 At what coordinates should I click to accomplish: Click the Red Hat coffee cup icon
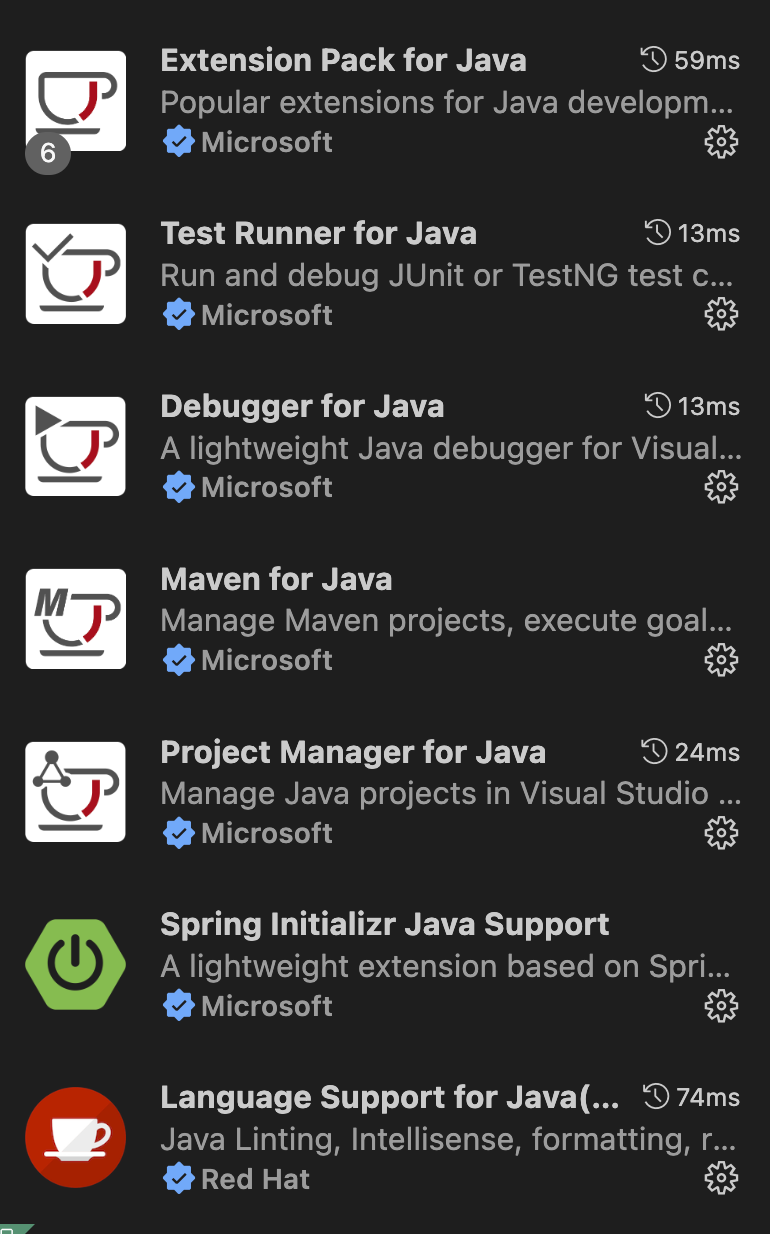pos(75,1137)
